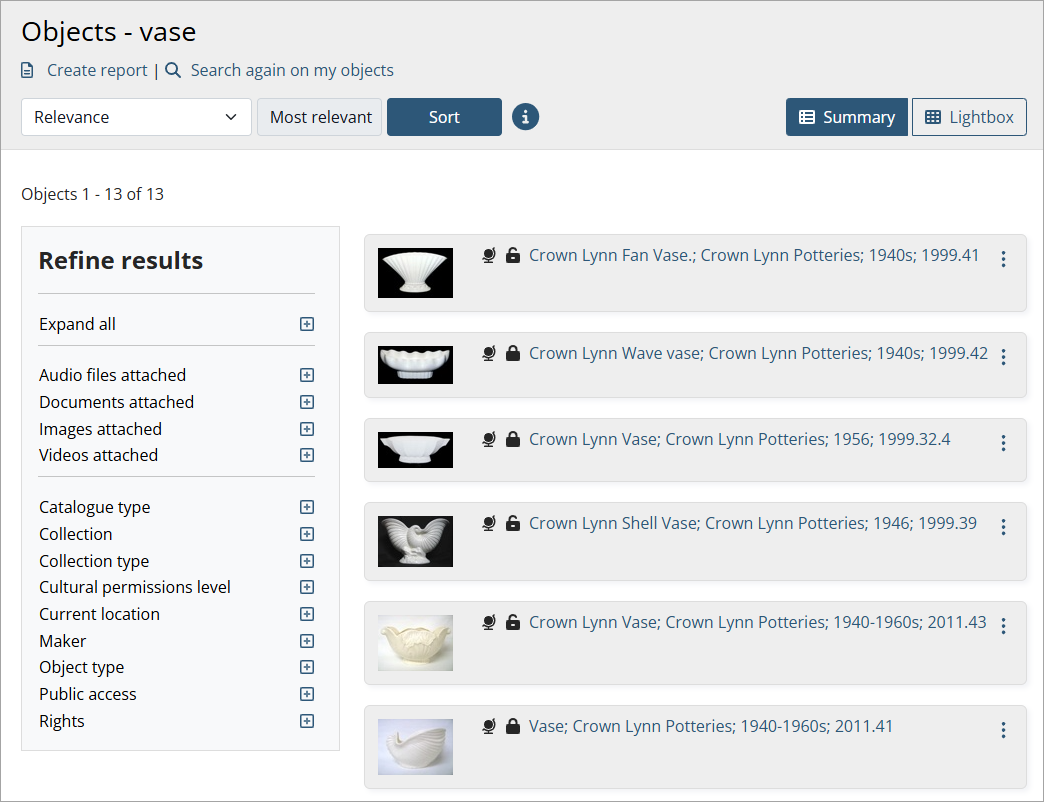The height and width of the screenshot is (802, 1044).
Task: Click the globe icon on Crown Lynn Shell Vase
Action: click(489, 523)
